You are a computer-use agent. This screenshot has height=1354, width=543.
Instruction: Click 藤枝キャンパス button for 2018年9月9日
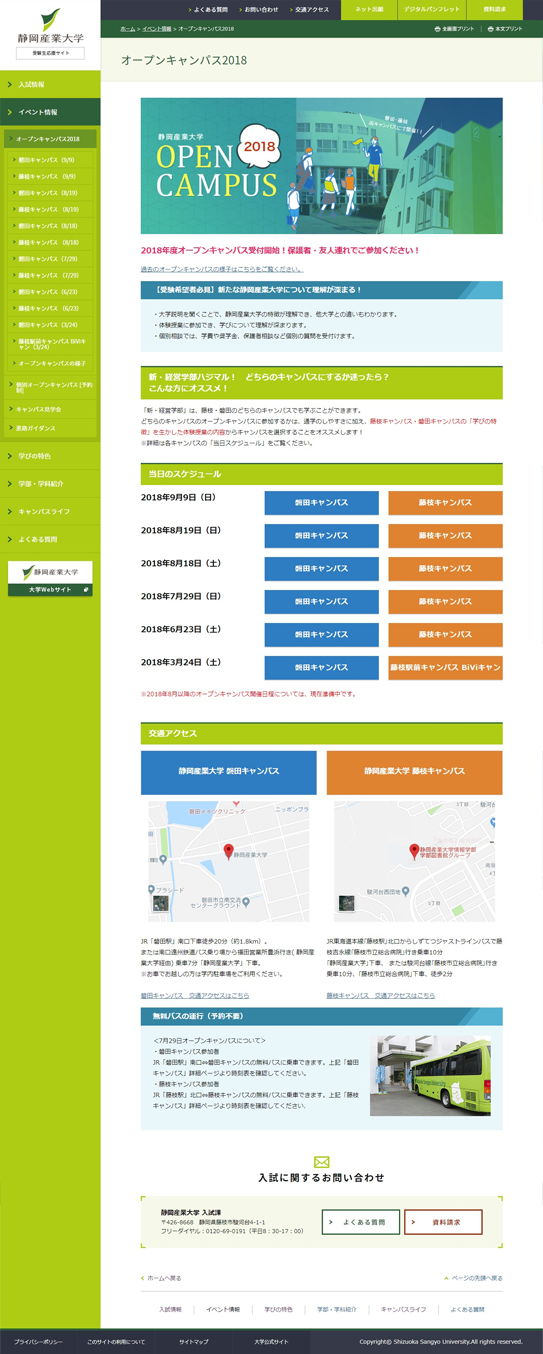tap(445, 503)
